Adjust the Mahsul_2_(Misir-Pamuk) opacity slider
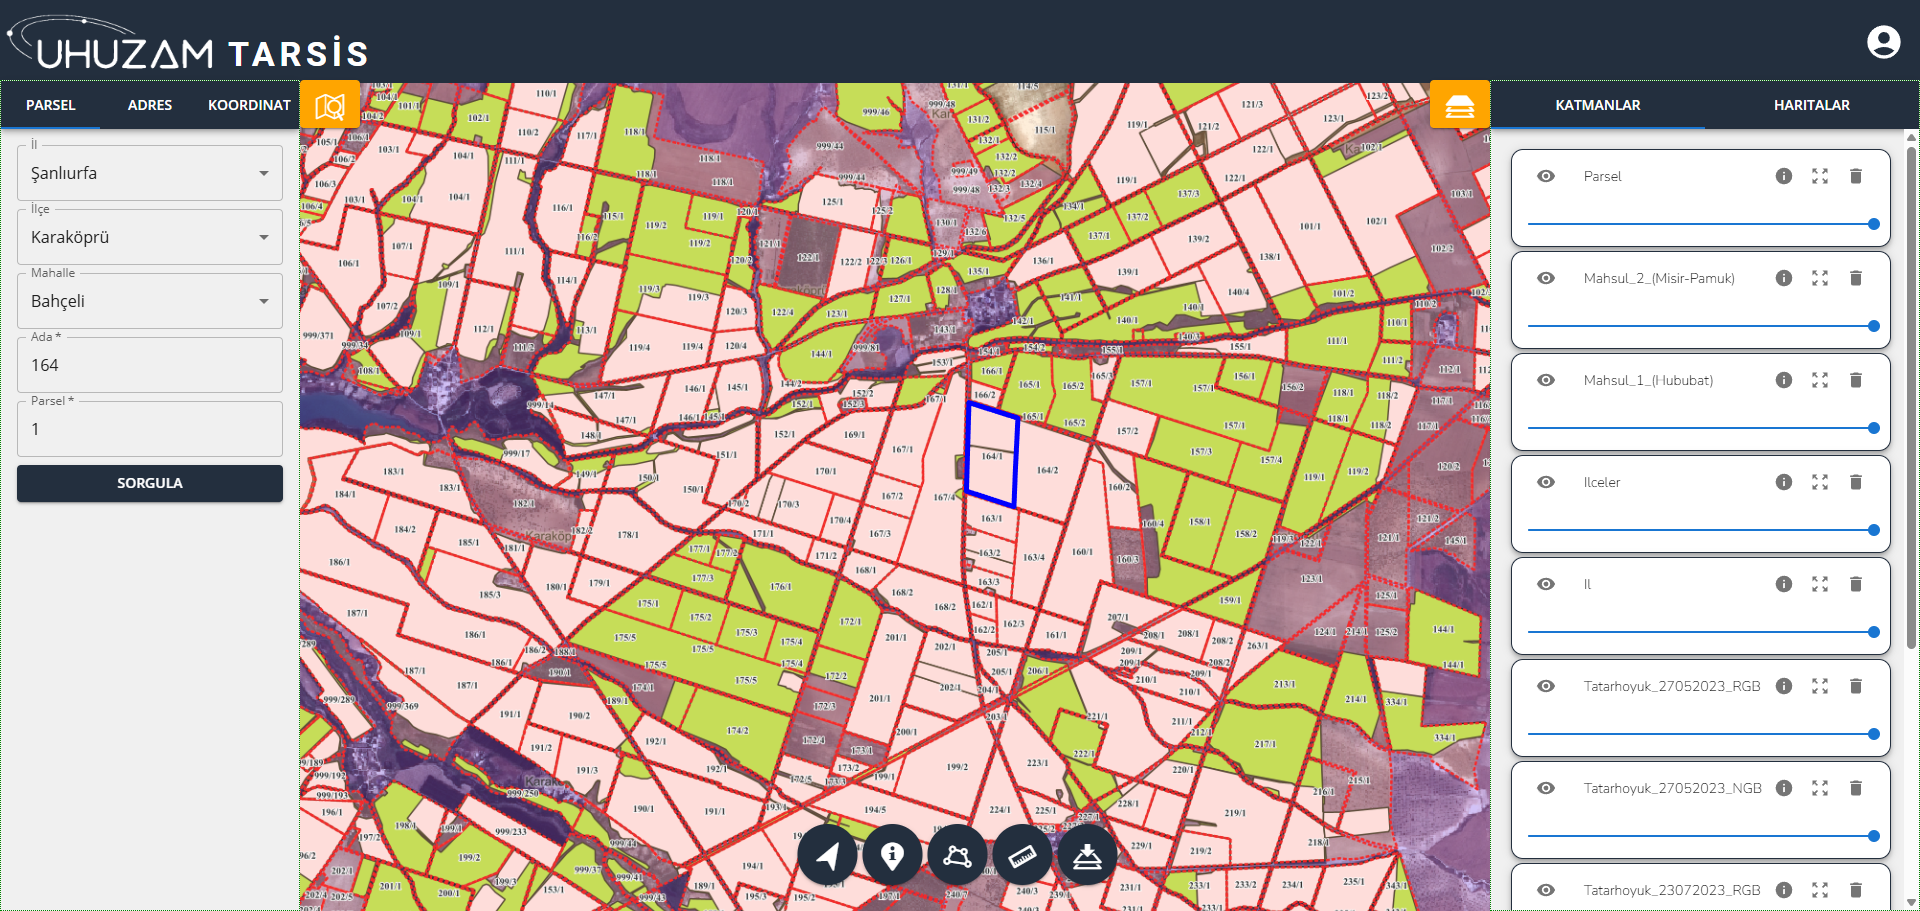Screen dimensions: 1920x911 tap(1701, 326)
